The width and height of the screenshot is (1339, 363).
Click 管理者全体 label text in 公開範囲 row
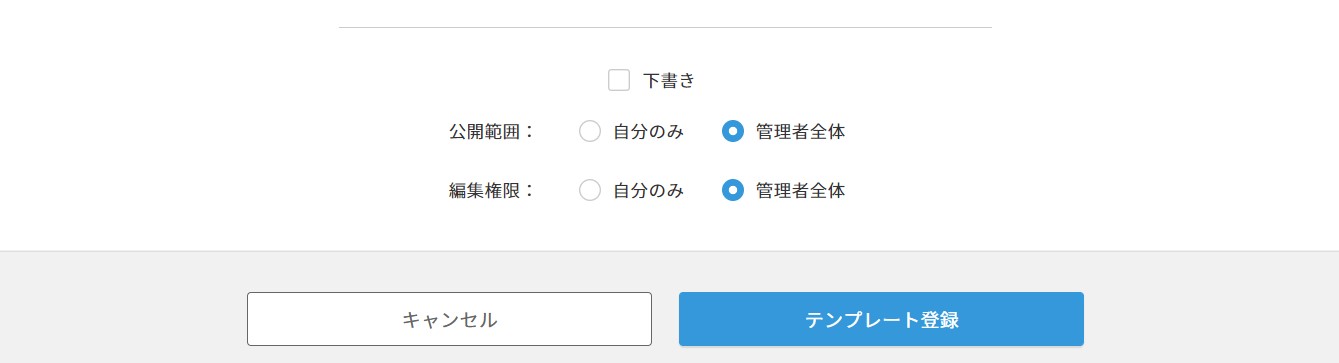[x=800, y=131]
